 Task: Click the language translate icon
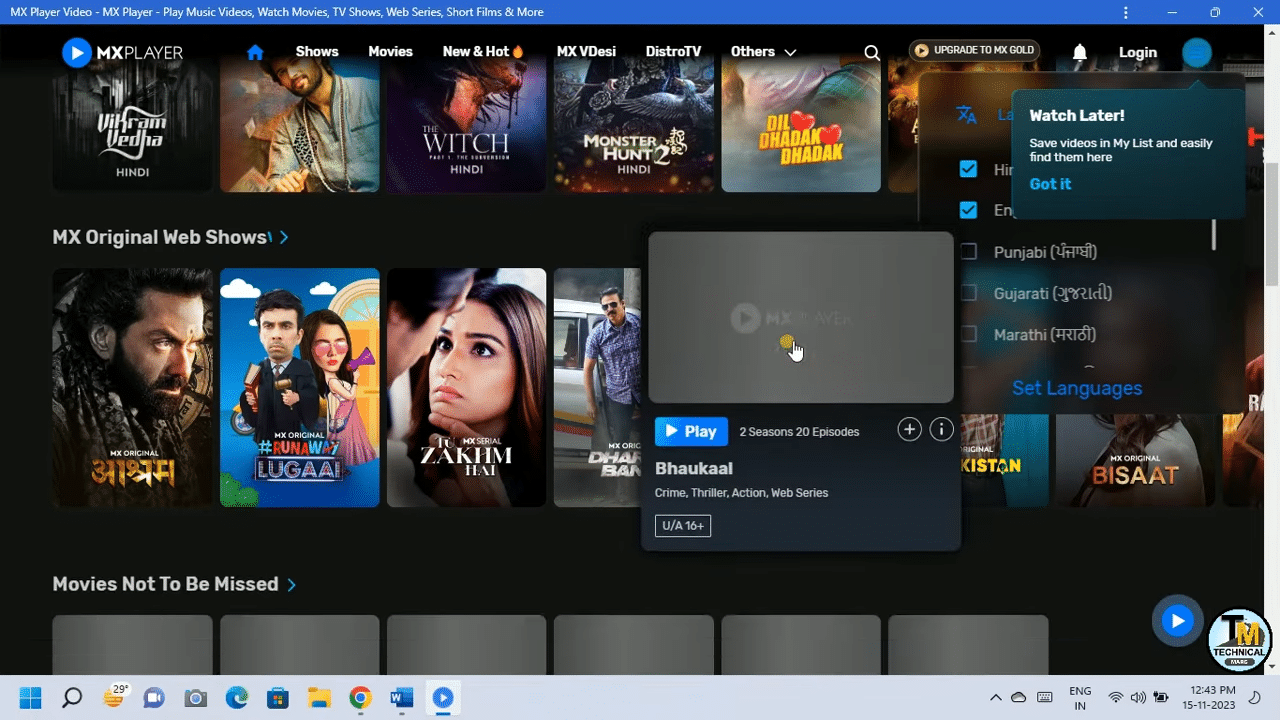[966, 115]
